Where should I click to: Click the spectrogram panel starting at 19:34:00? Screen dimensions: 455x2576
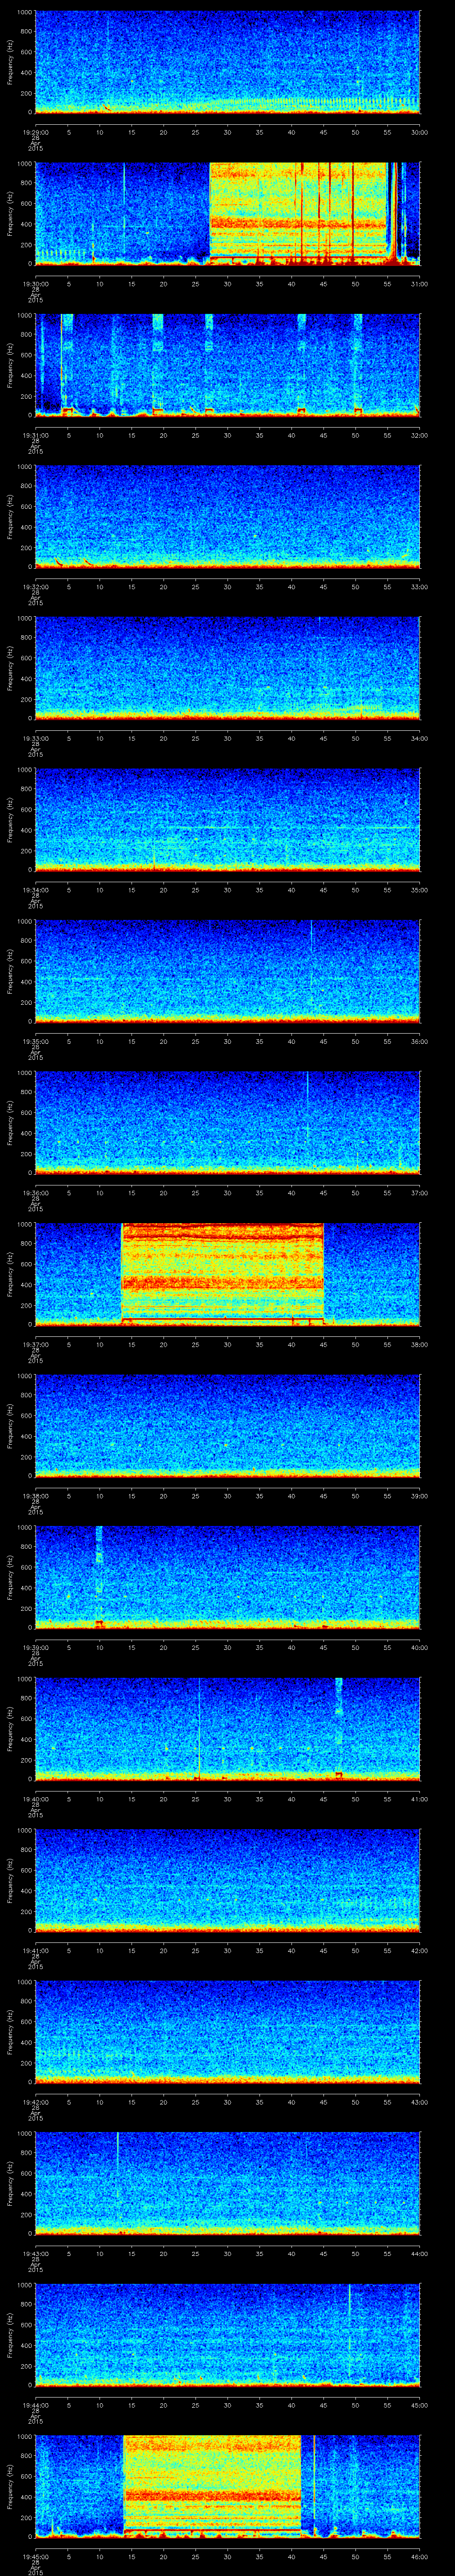coord(227,820)
